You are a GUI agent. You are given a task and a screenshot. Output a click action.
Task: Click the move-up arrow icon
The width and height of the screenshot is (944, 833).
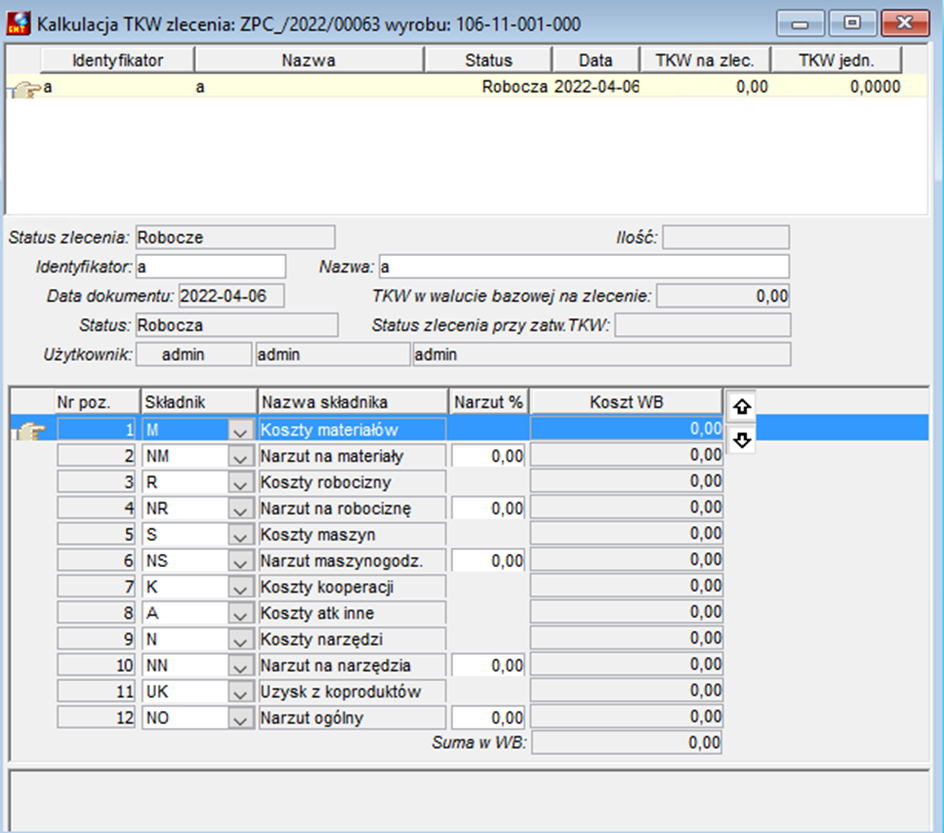pyautogui.click(x=741, y=407)
